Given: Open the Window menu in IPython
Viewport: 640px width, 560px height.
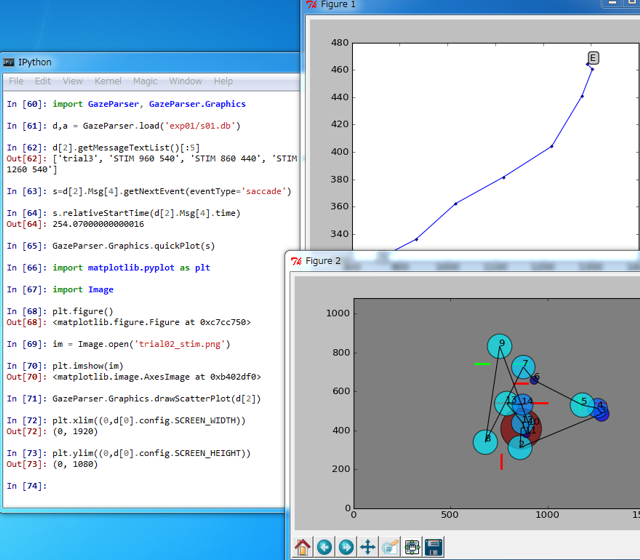Looking at the screenshot, I should coord(185,81).
